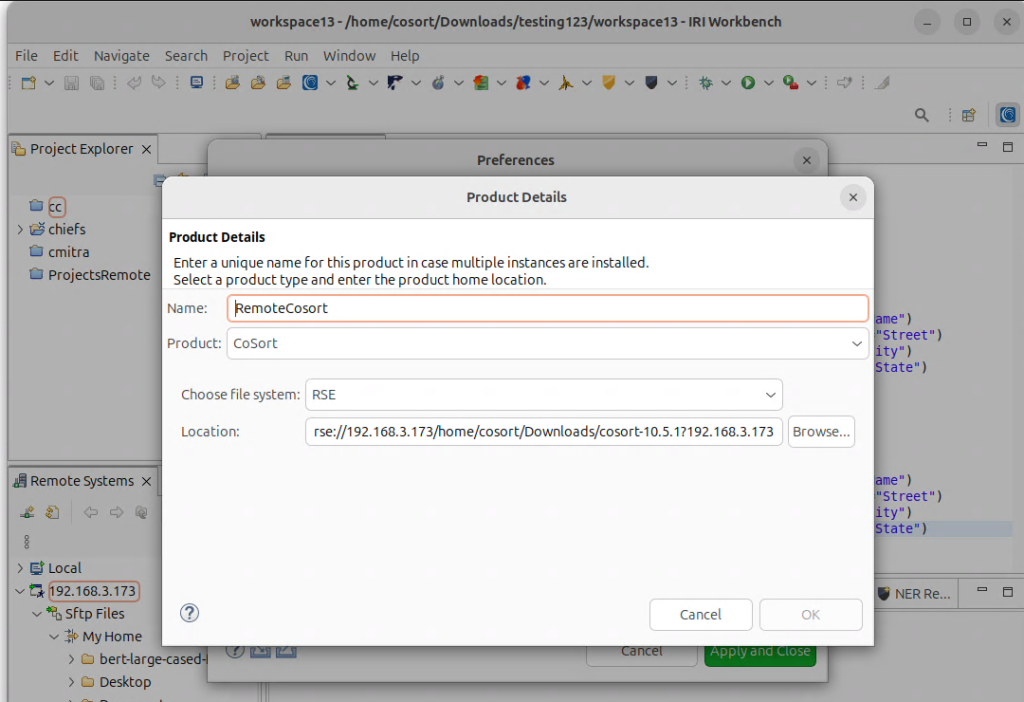Click the Run with toolbox icon
Screen dimensions: 1024x702
pos(791,83)
